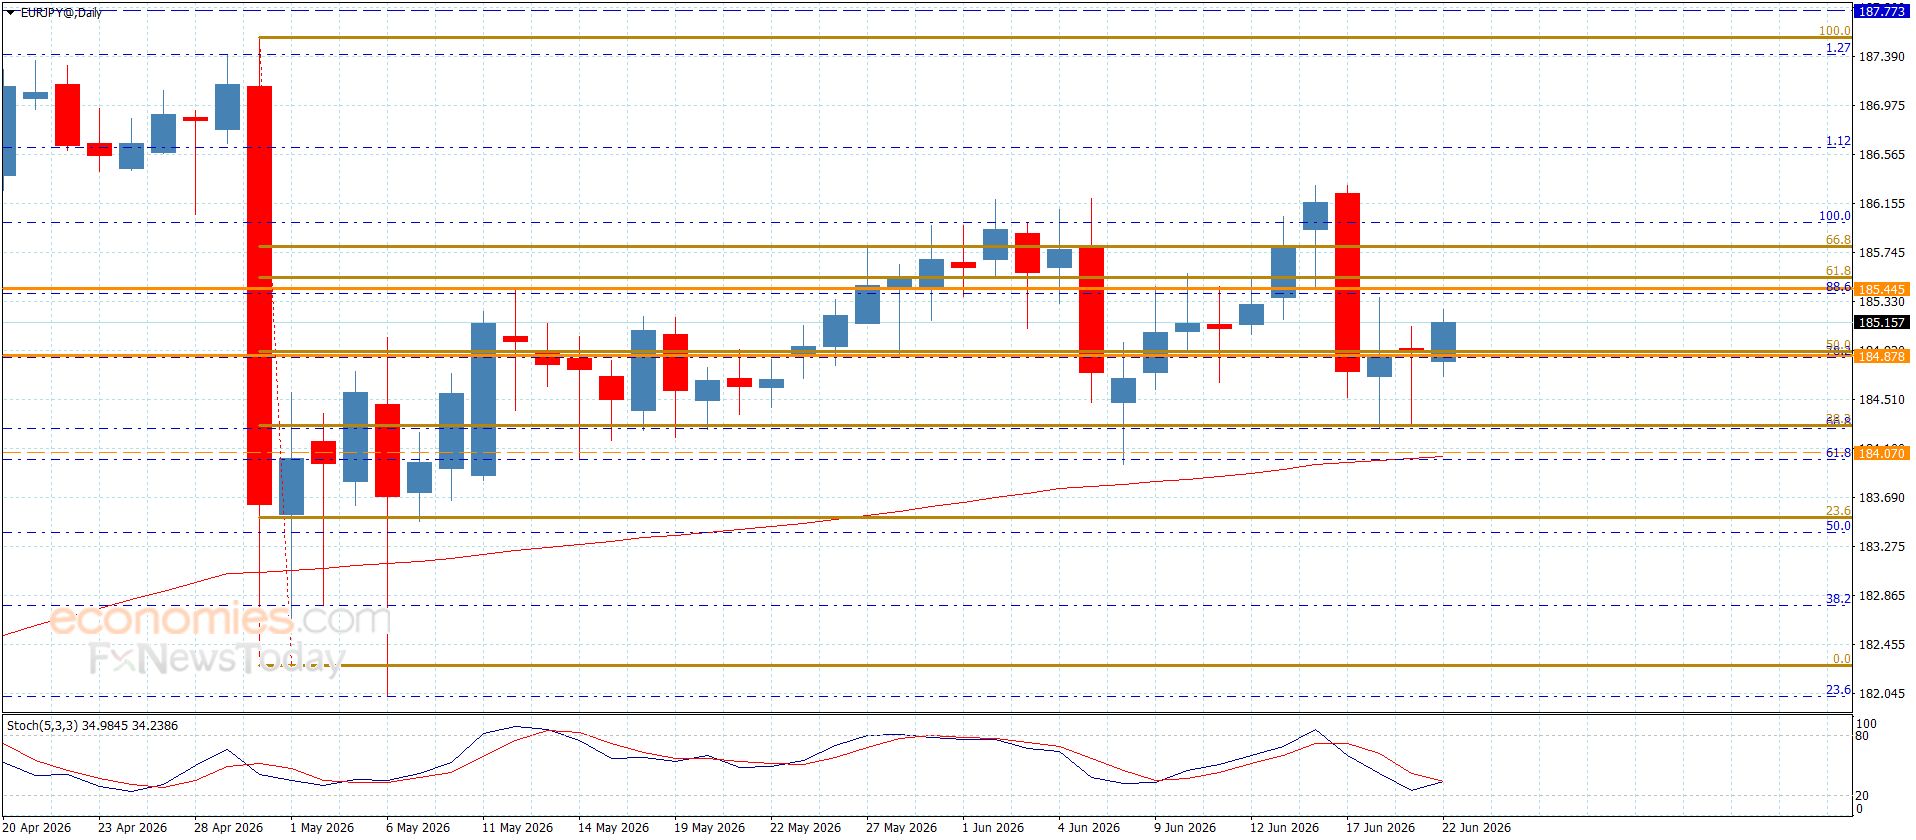This screenshot has height=840, width=1916.
Task: Click the blue 38.2 Fibonacci level label
Action: 1838,598
